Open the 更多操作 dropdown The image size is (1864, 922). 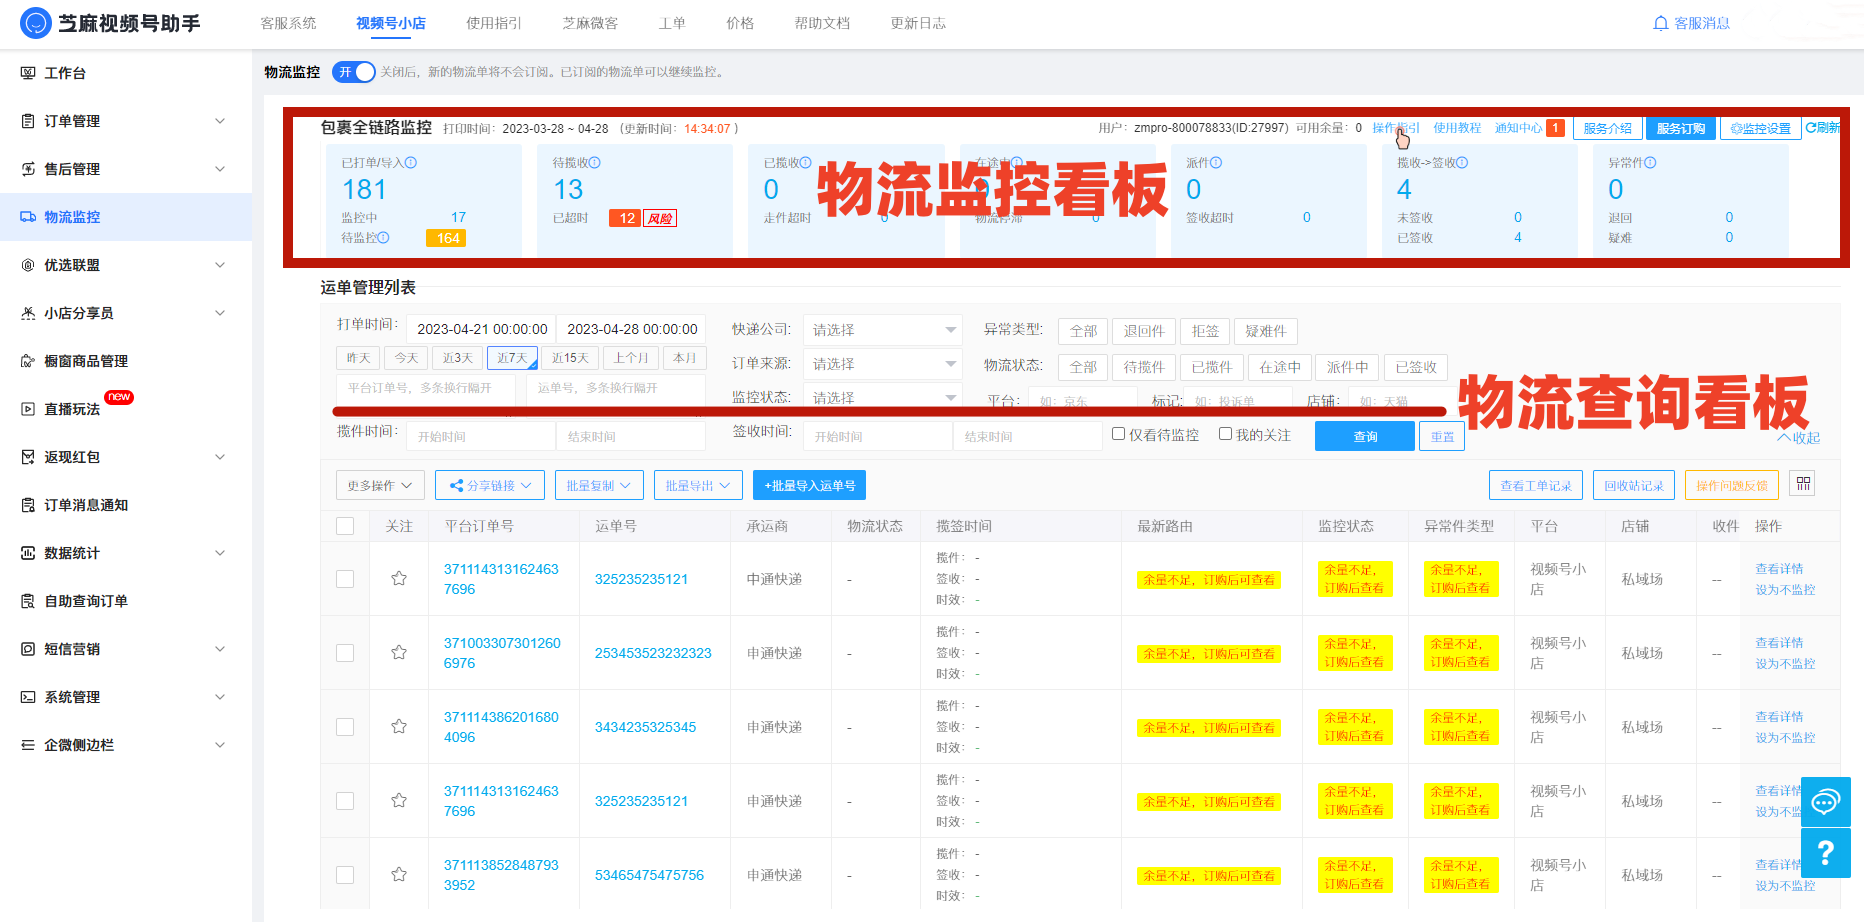pyautogui.click(x=380, y=485)
